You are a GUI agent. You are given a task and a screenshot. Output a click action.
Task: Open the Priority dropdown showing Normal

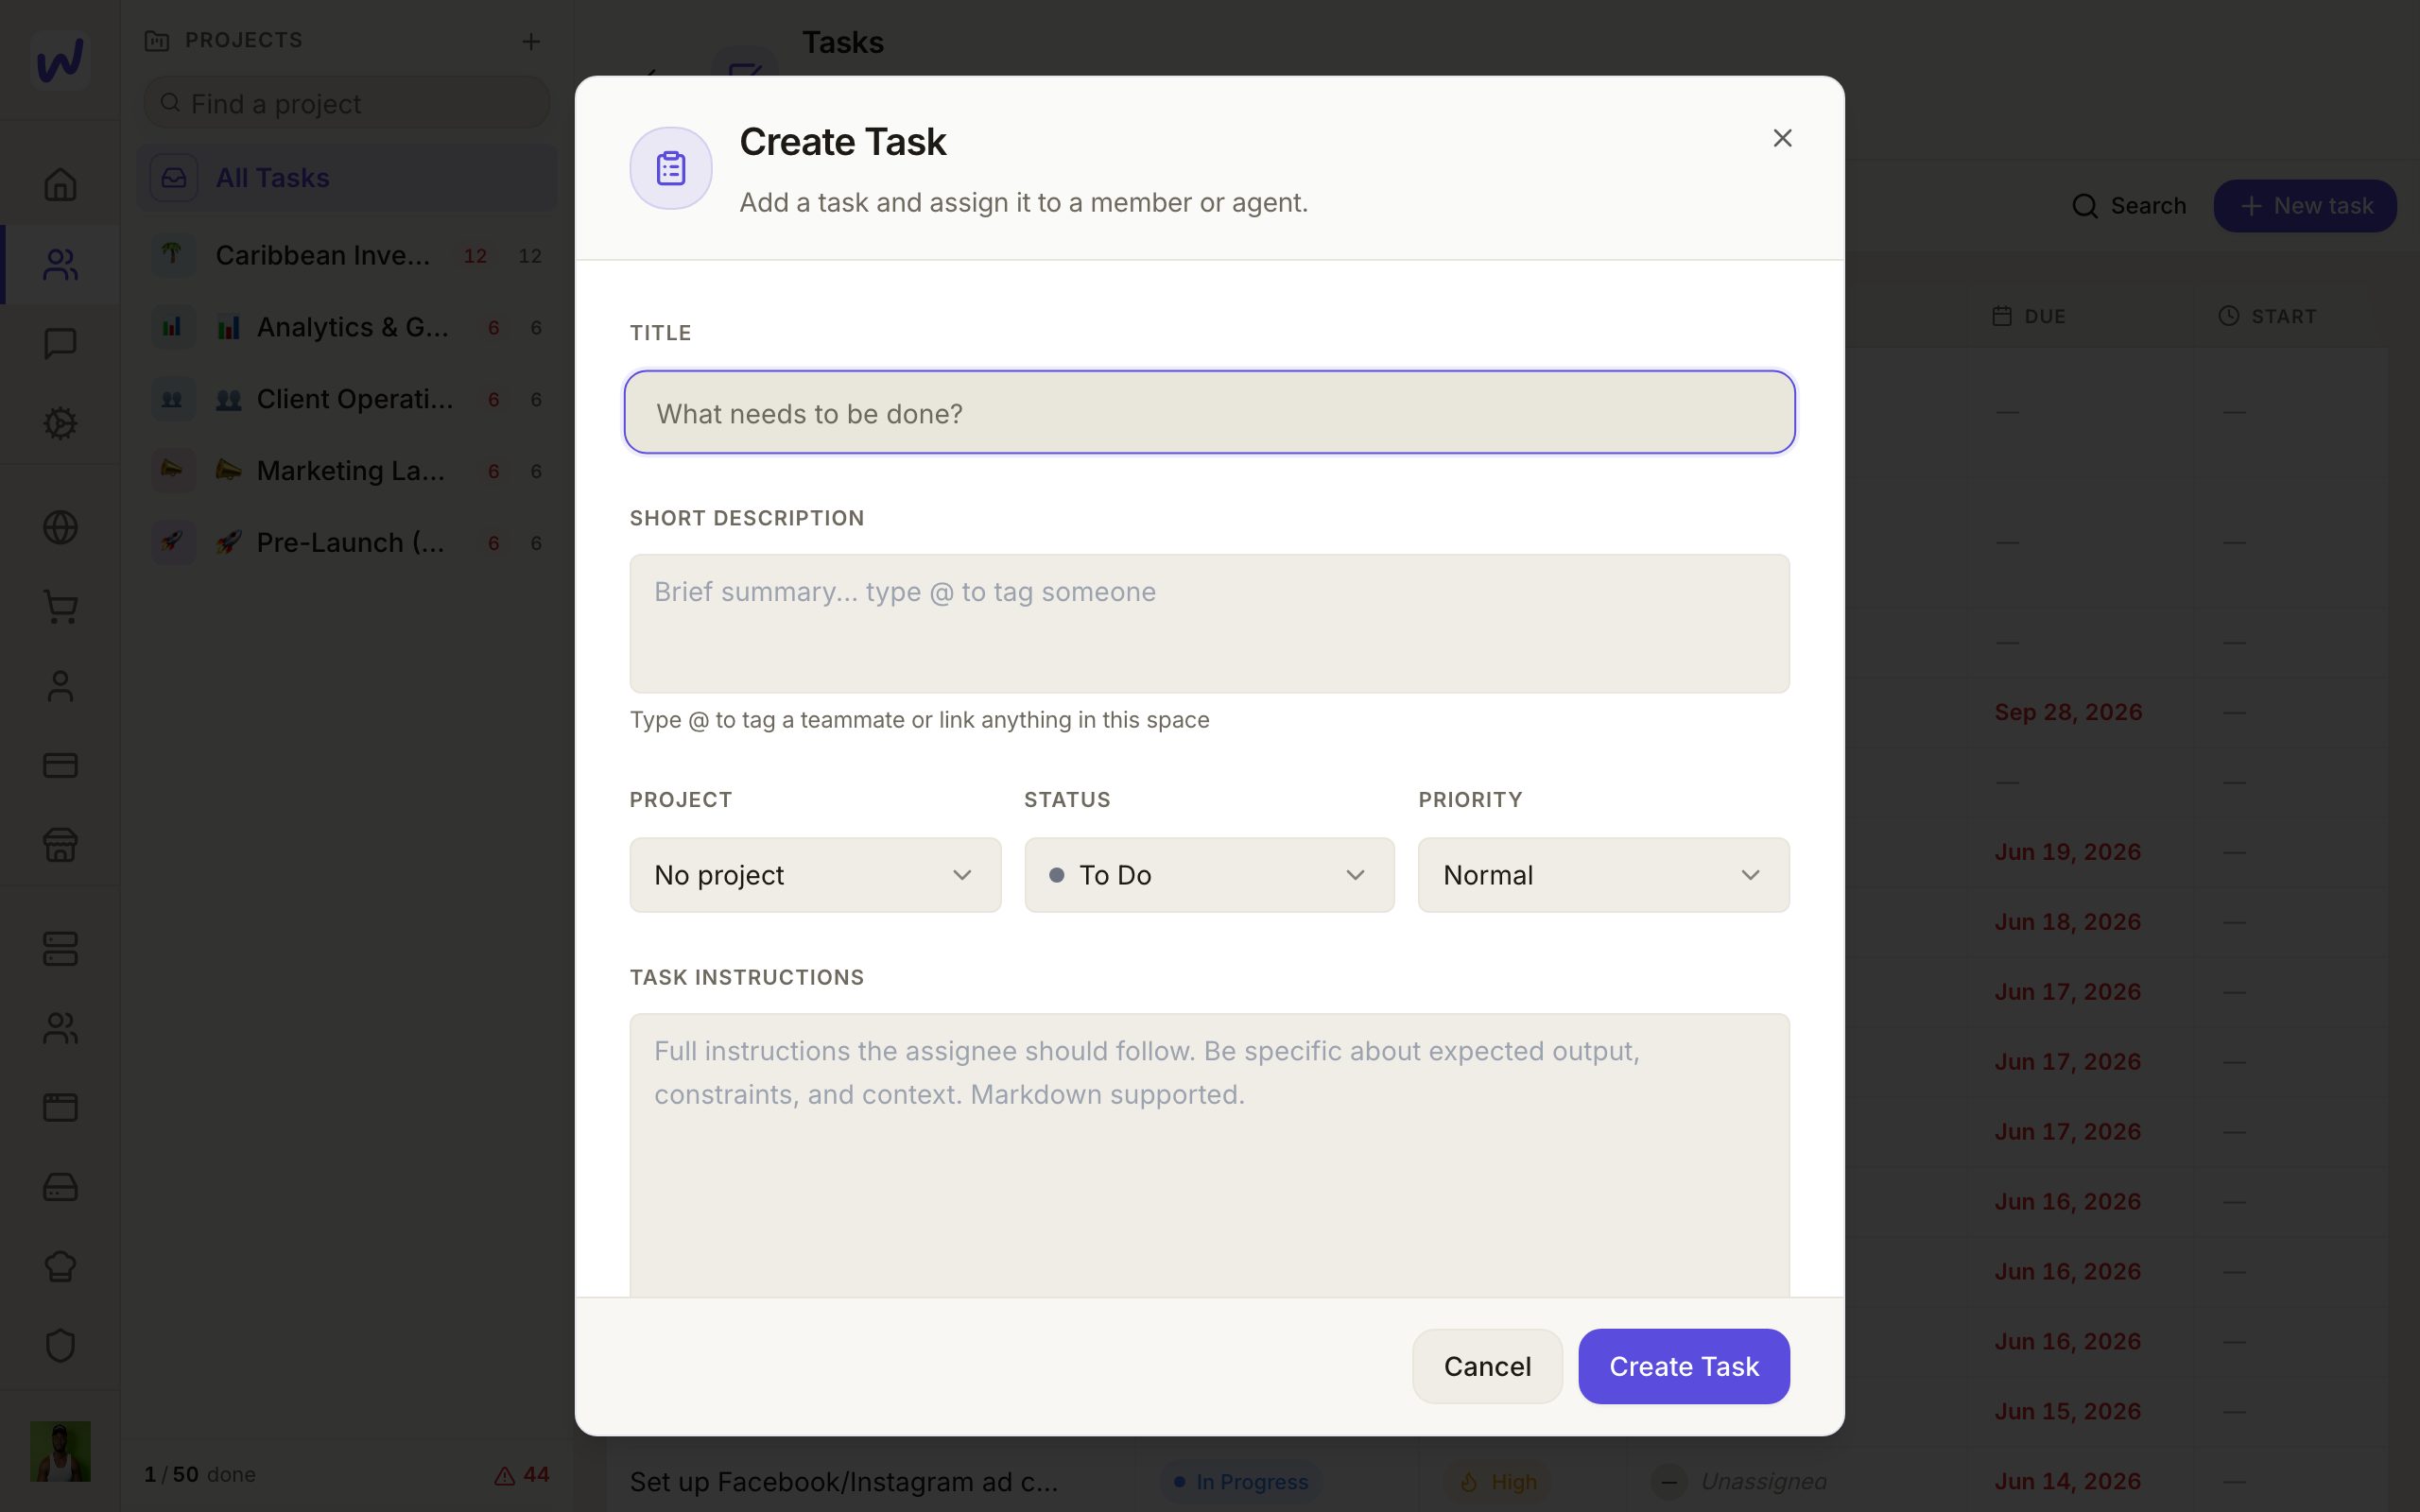[1603, 875]
